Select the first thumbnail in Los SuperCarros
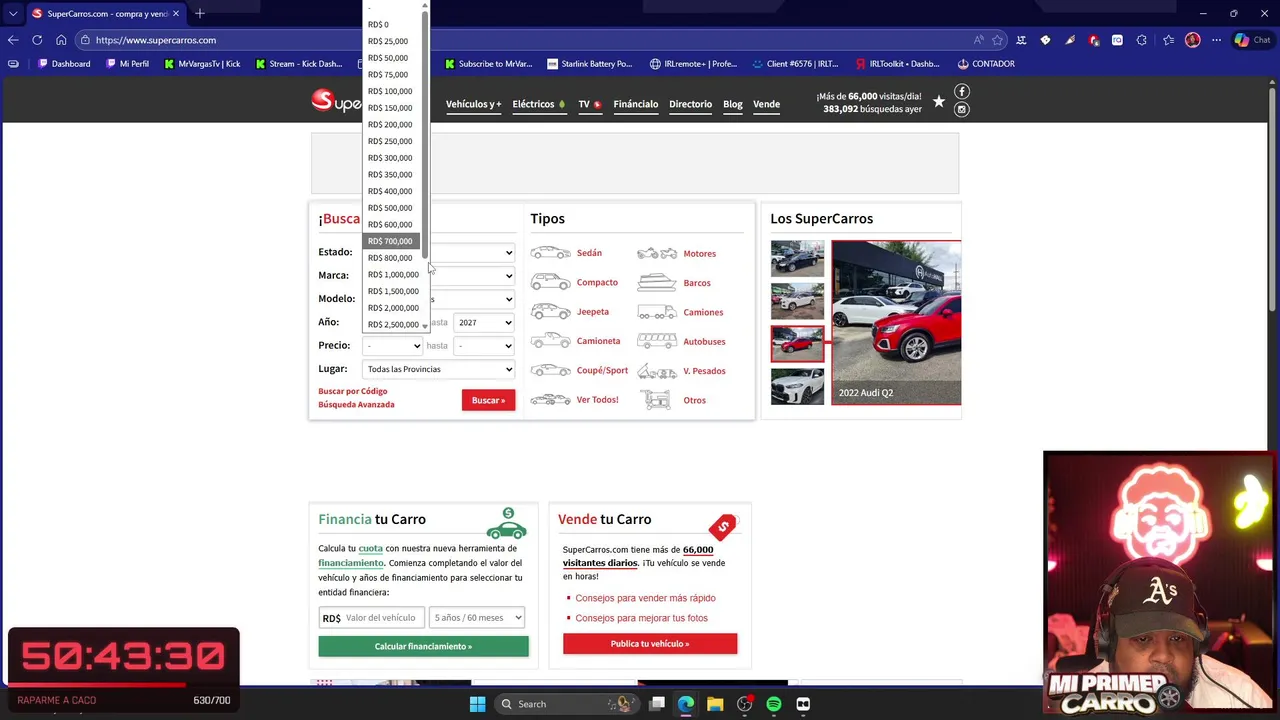 coord(797,259)
